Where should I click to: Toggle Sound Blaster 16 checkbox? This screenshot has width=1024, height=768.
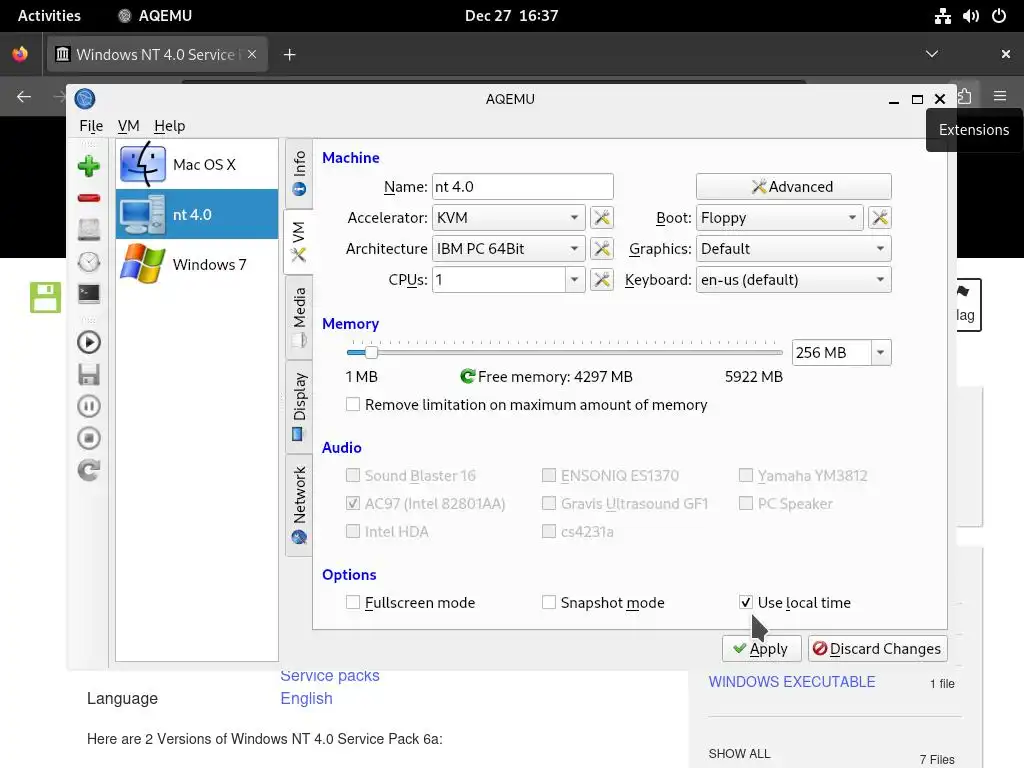tap(353, 475)
